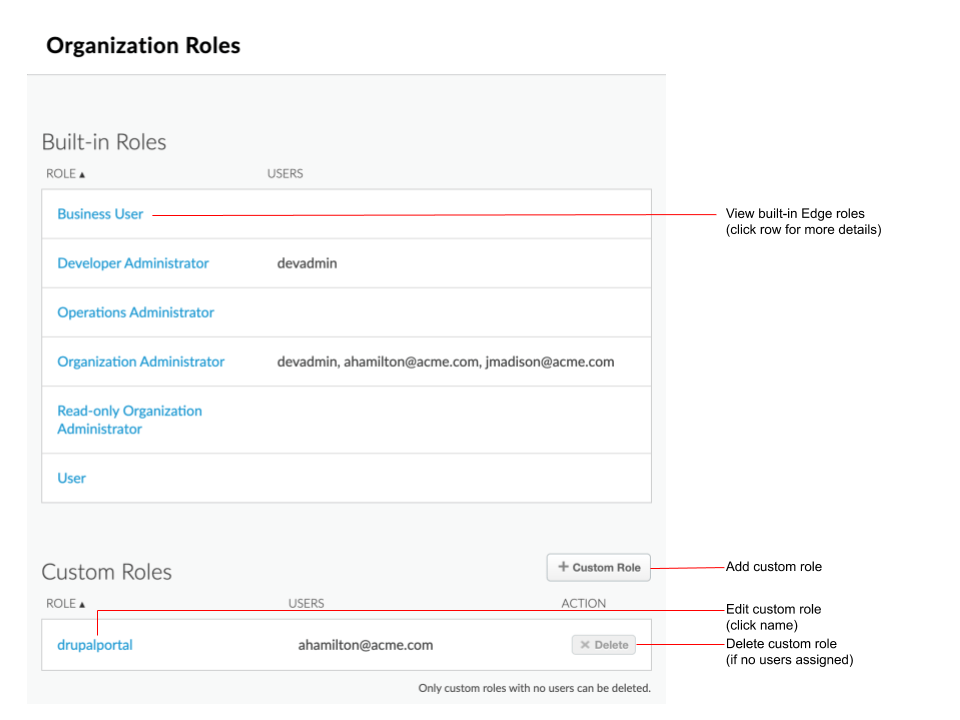Open the User built-in role

pyautogui.click(x=70, y=478)
